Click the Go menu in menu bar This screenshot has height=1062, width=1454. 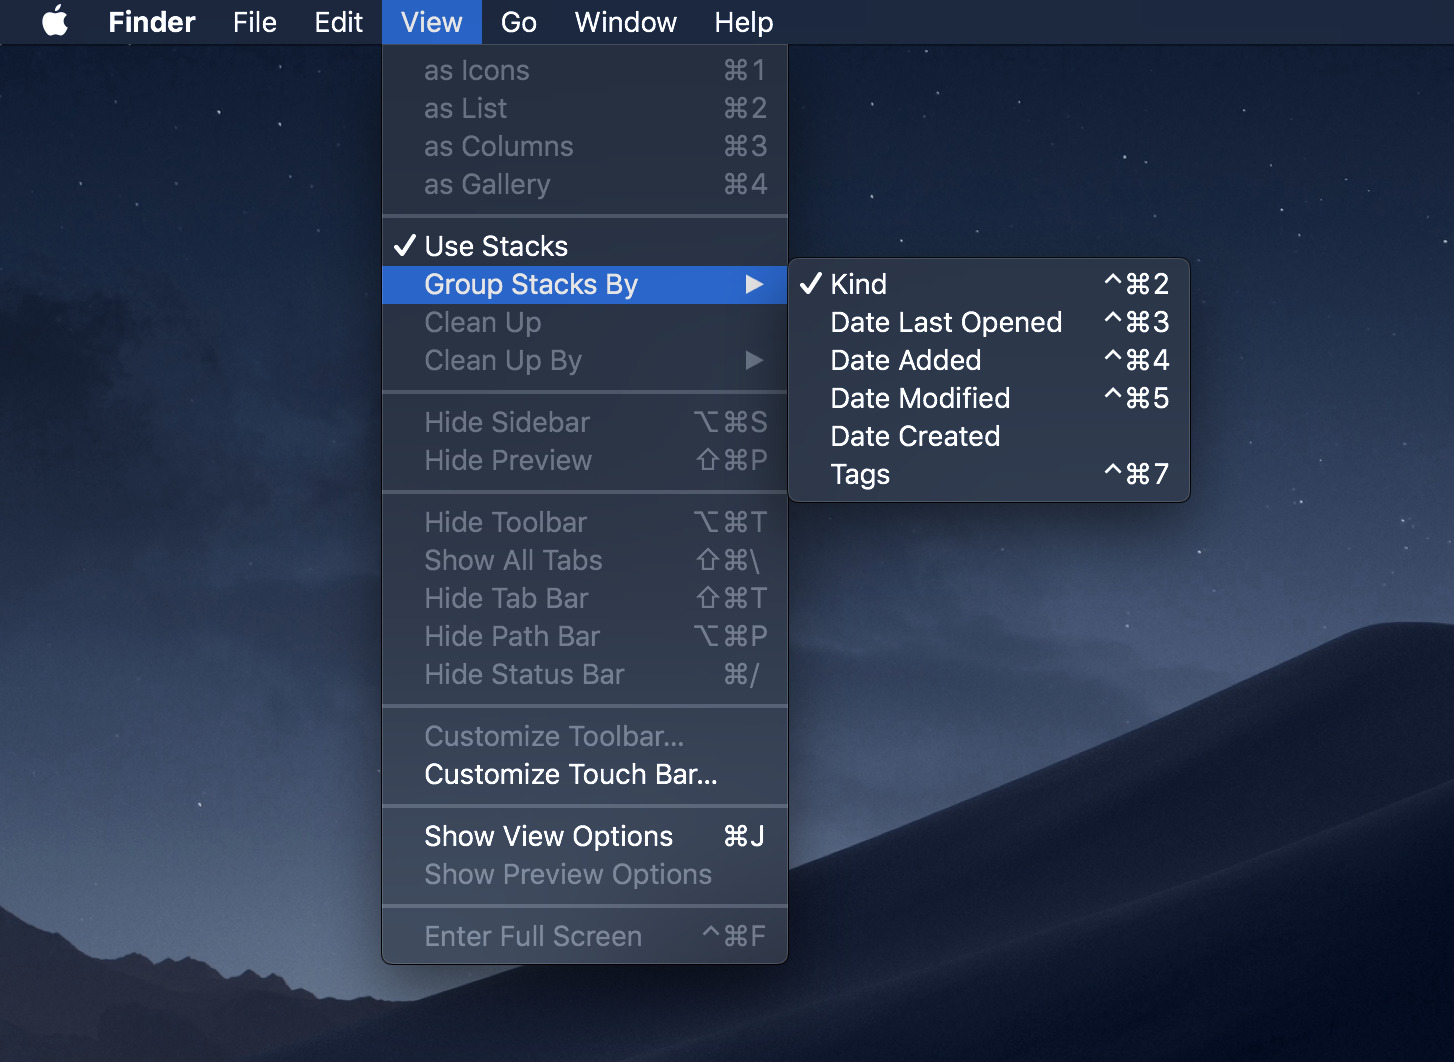(518, 22)
